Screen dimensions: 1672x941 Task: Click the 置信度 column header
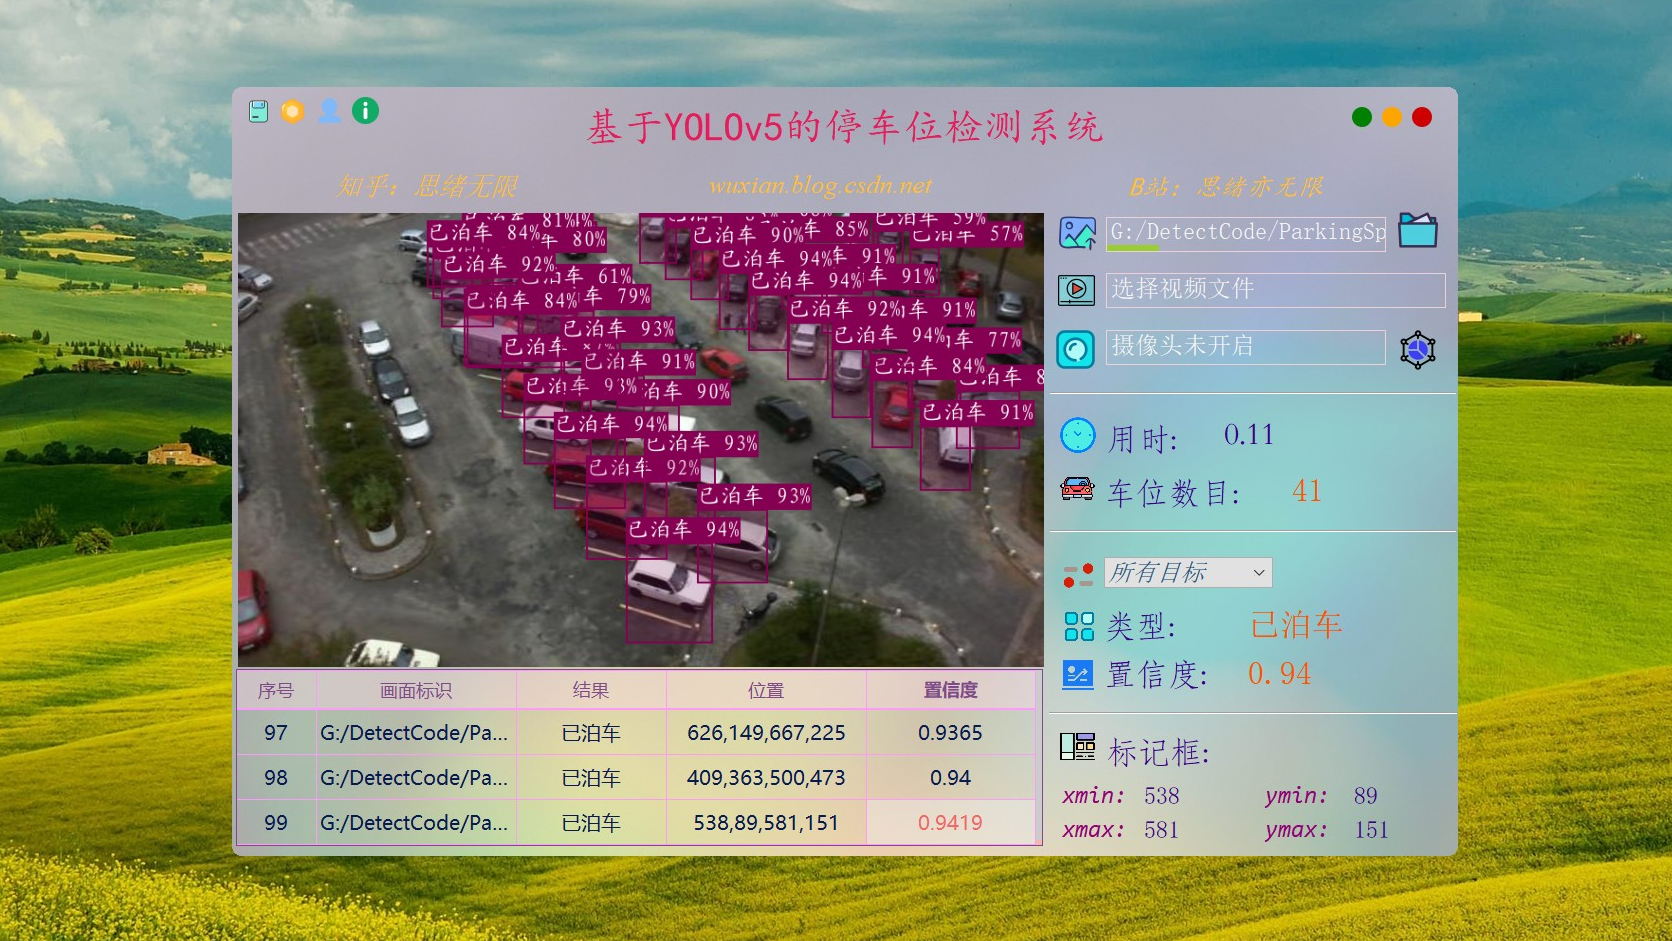[950, 690]
